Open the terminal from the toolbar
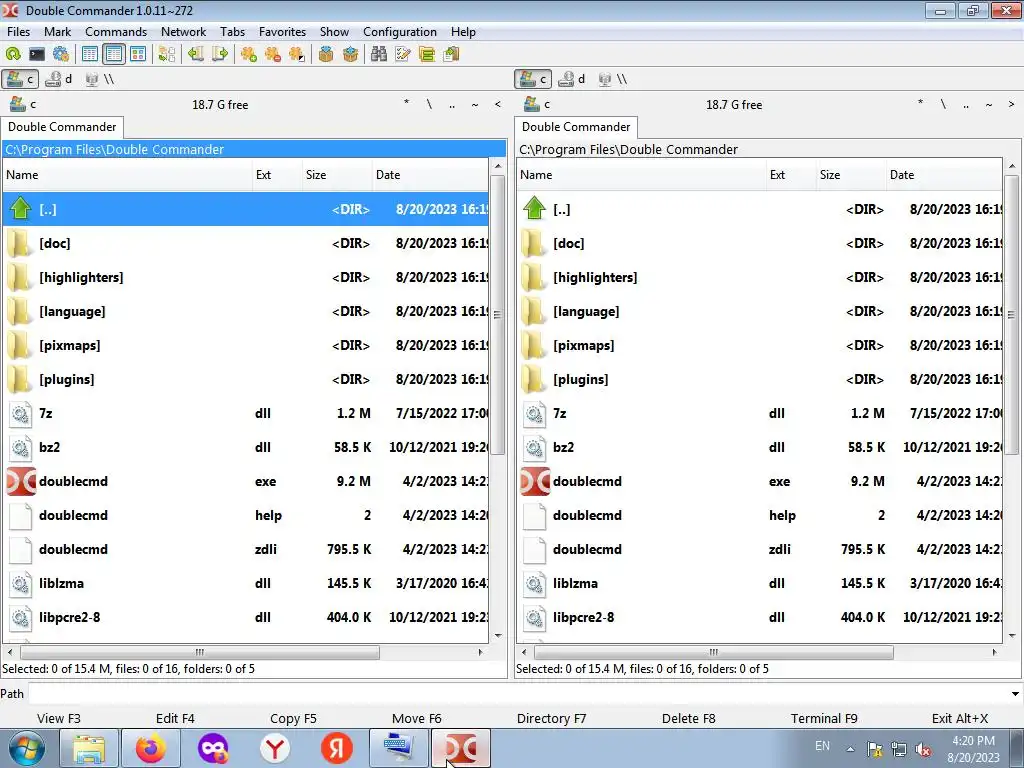Image resolution: width=1024 pixels, height=768 pixels. pyautogui.click(x=37, y=54)
